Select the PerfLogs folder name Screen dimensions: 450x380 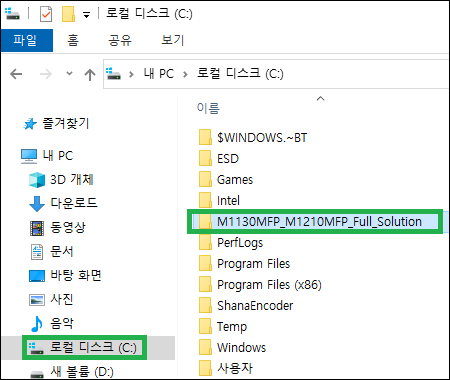point(240,243)
